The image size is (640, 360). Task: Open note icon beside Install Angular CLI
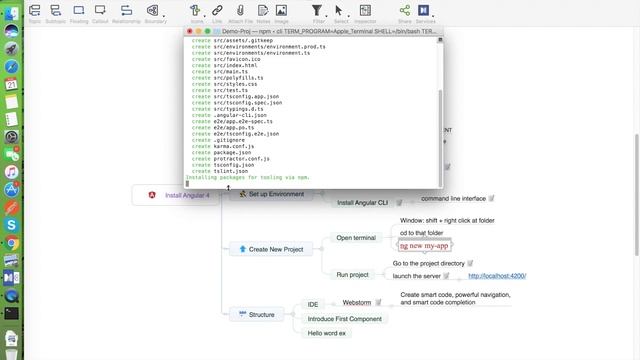coord(399,202)
